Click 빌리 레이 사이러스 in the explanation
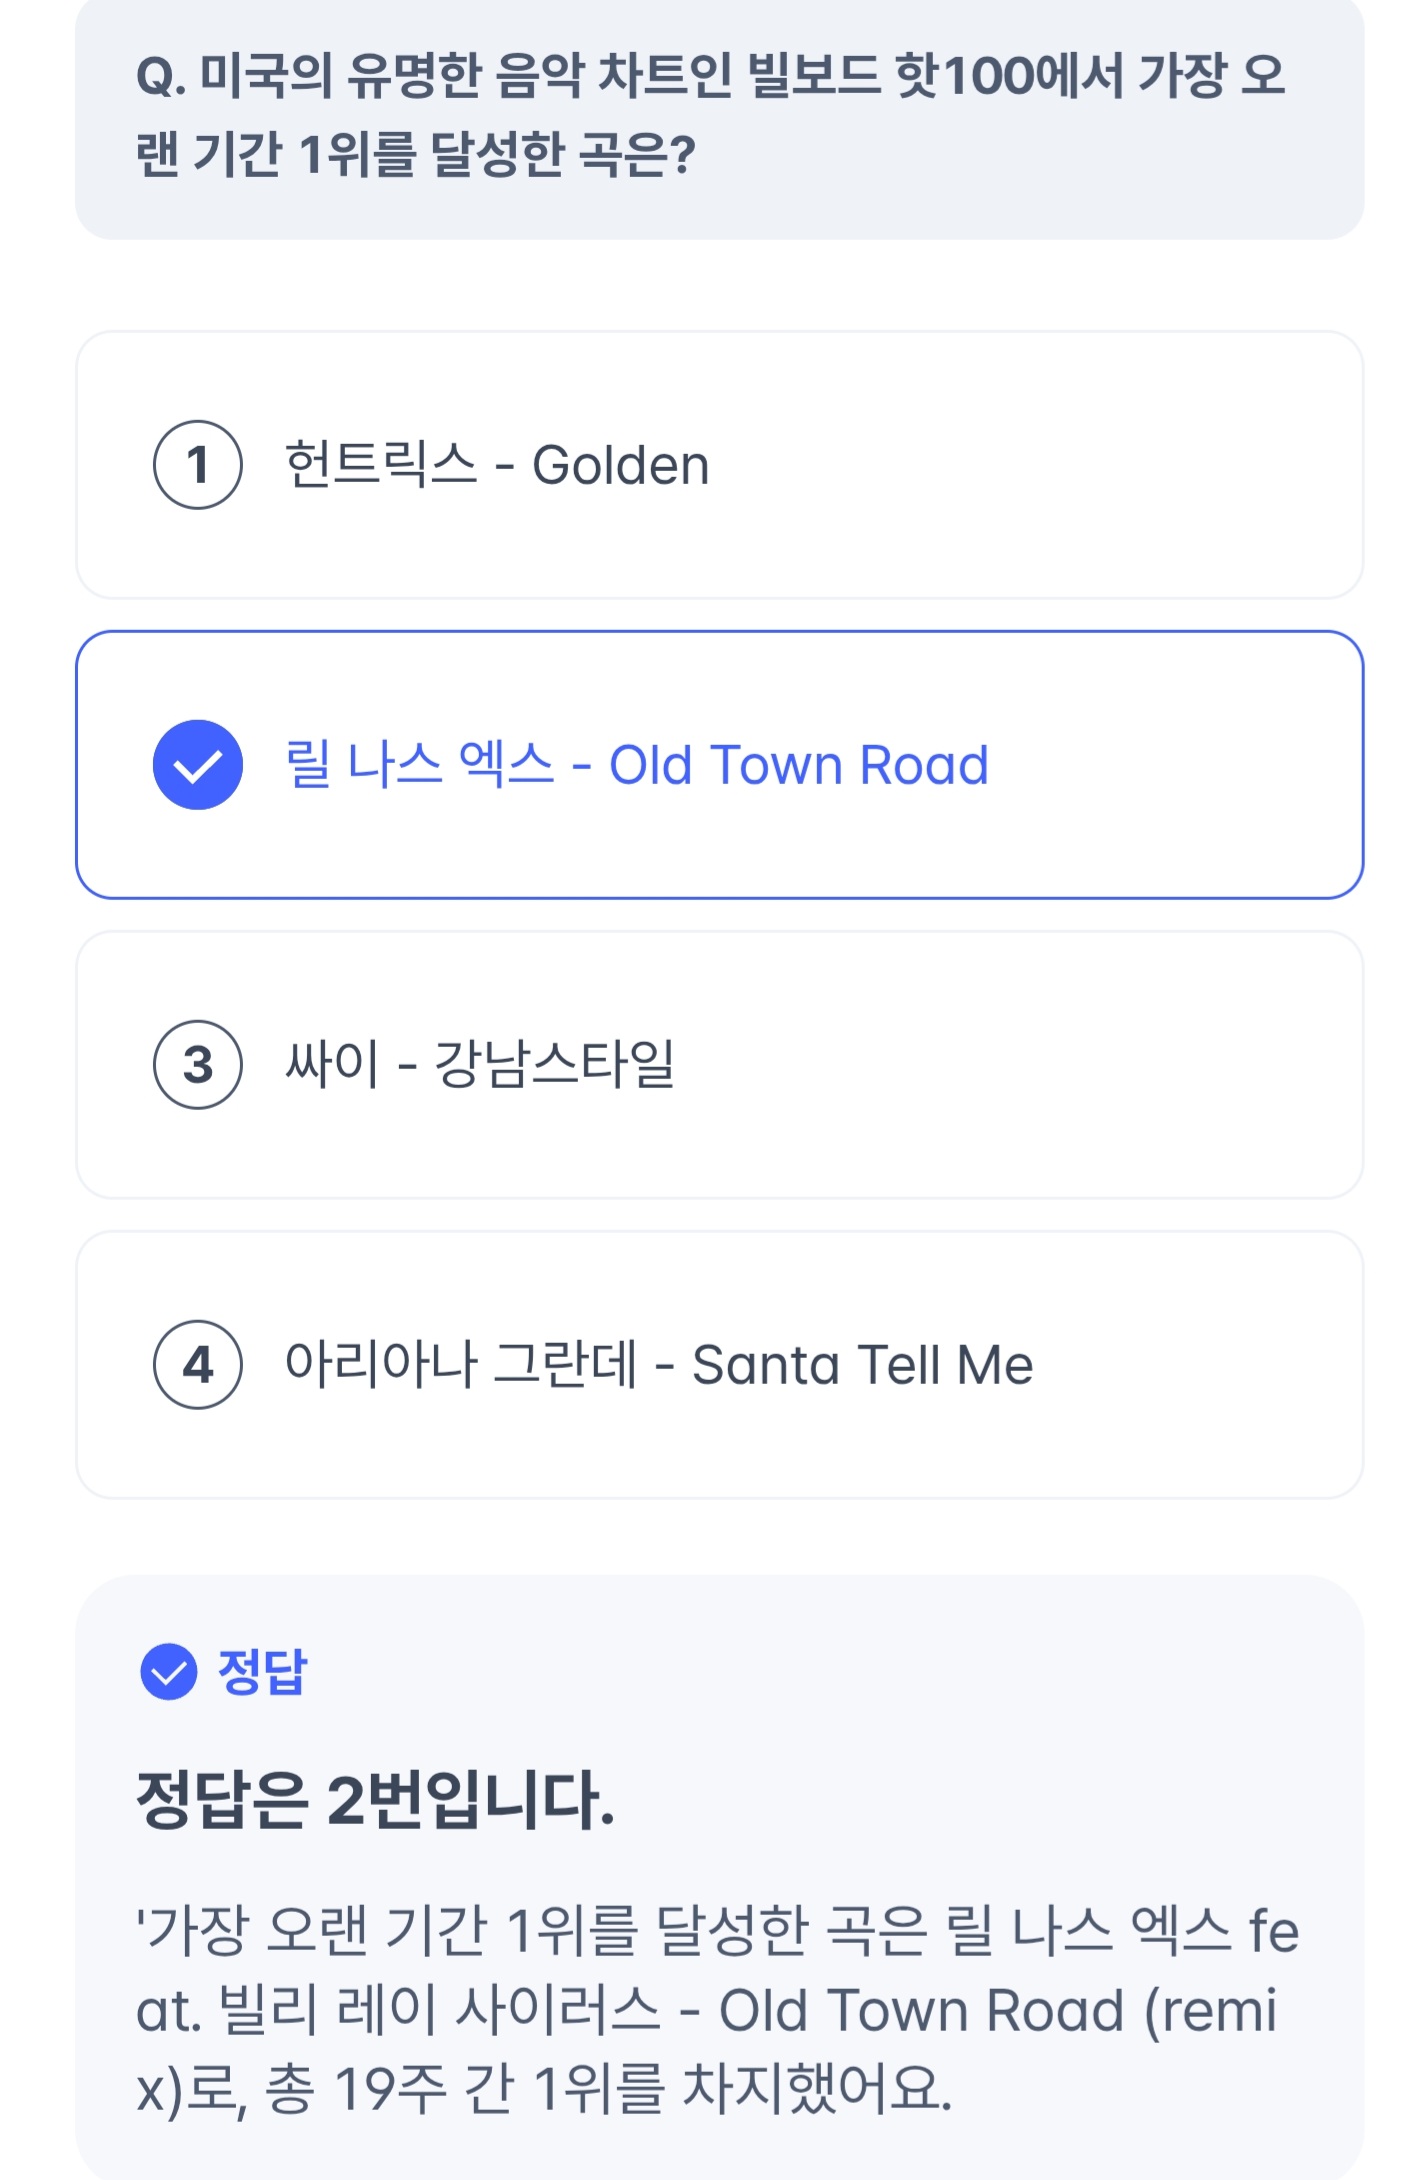Screen dimensions: 1426x2180 coord(438,2009)
